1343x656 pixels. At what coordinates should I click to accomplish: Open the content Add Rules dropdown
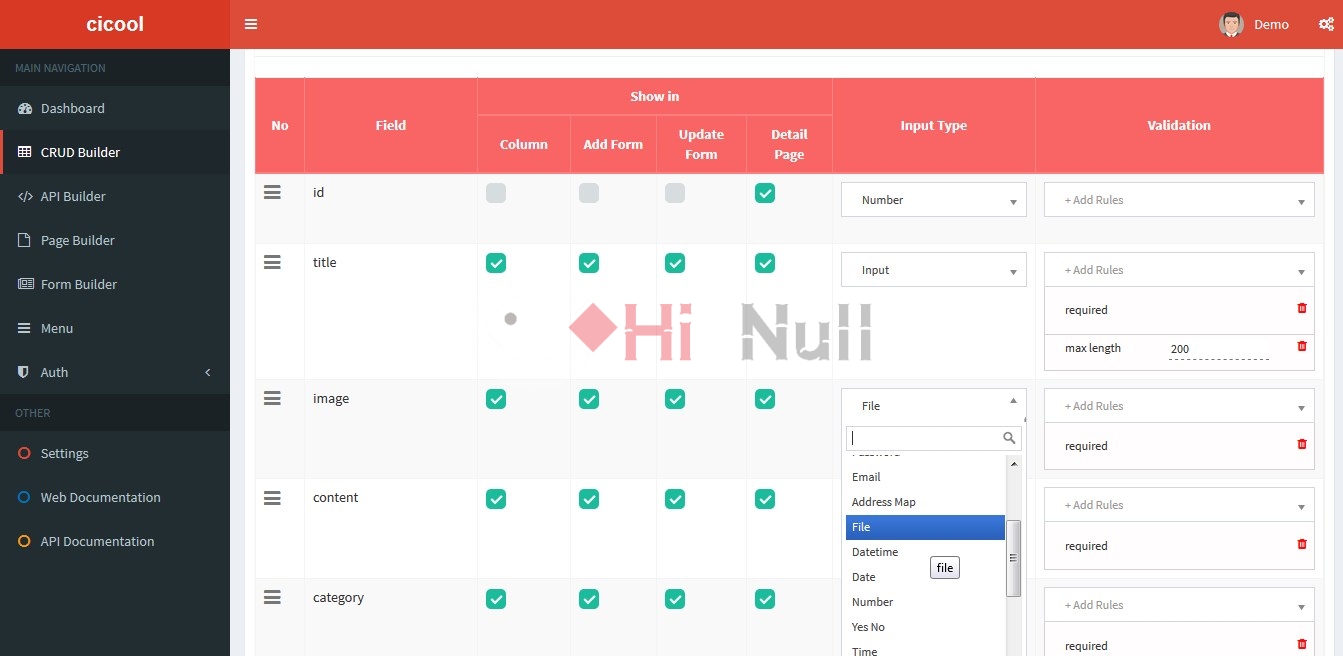point(1179,505)
